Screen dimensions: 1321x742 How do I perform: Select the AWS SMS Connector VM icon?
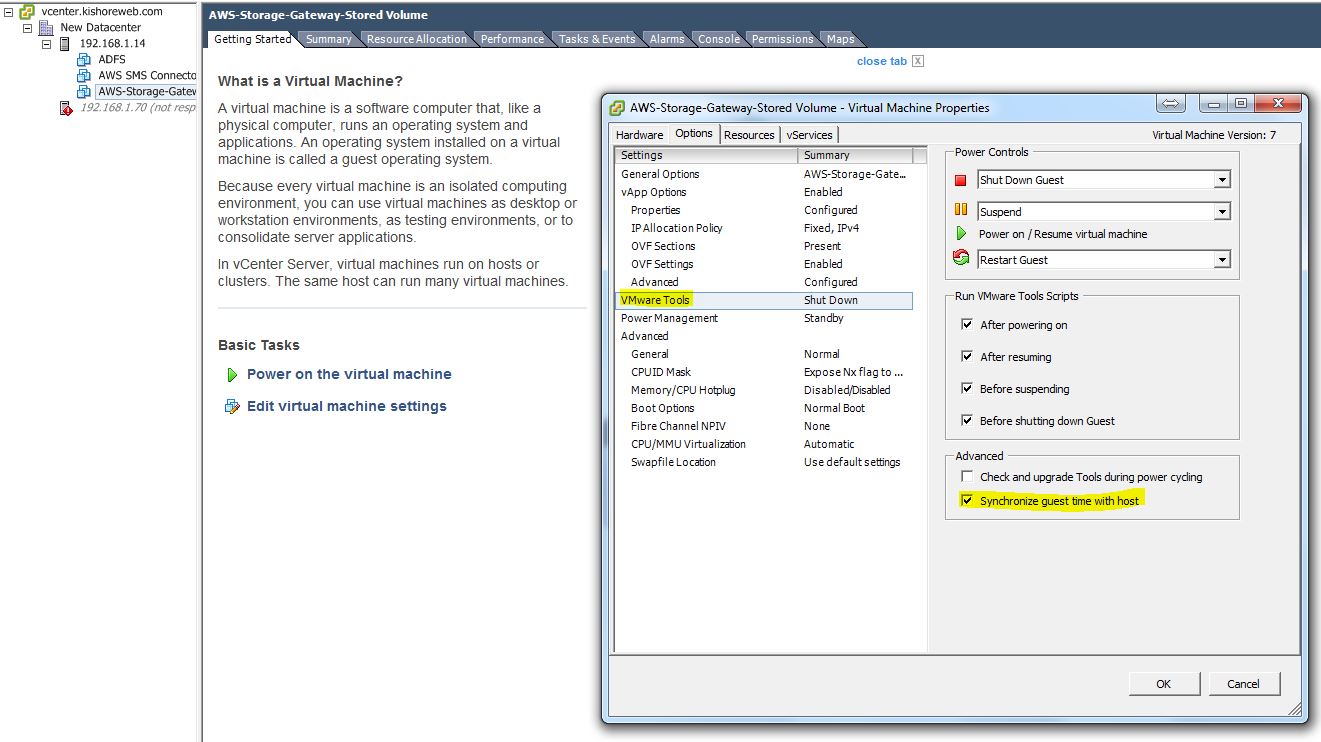[x=84, y=75]
